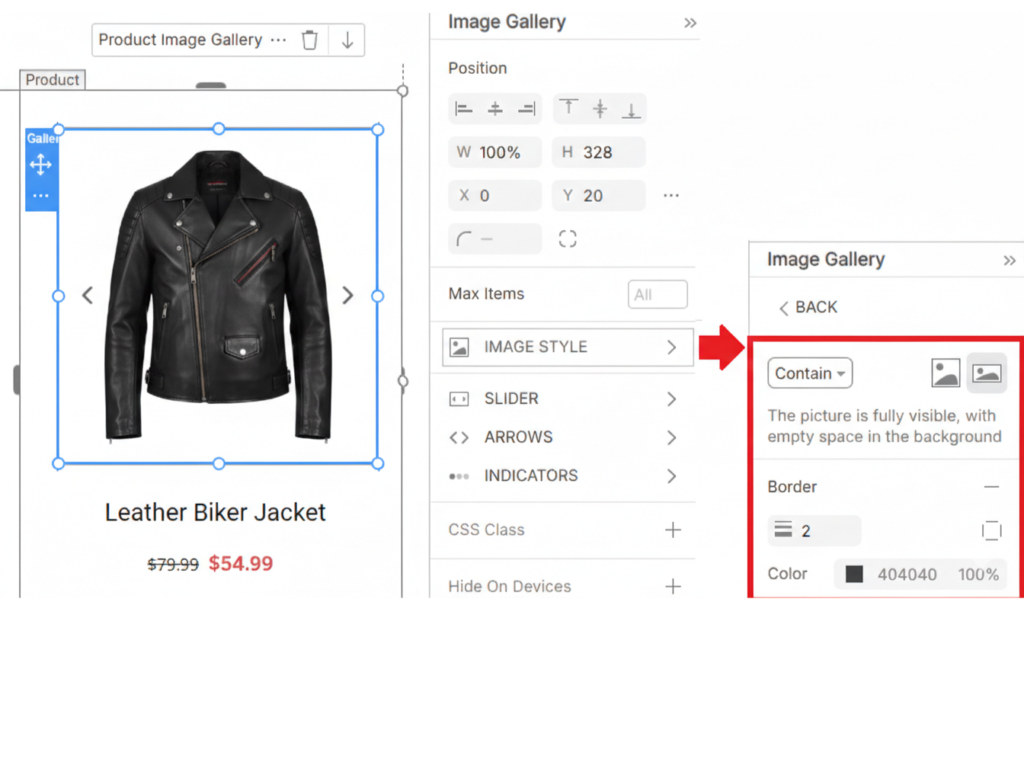Viewport: 1024px width, 762px height.
Task: Expand the CSS Class section
Action: (x=673, y=530)
